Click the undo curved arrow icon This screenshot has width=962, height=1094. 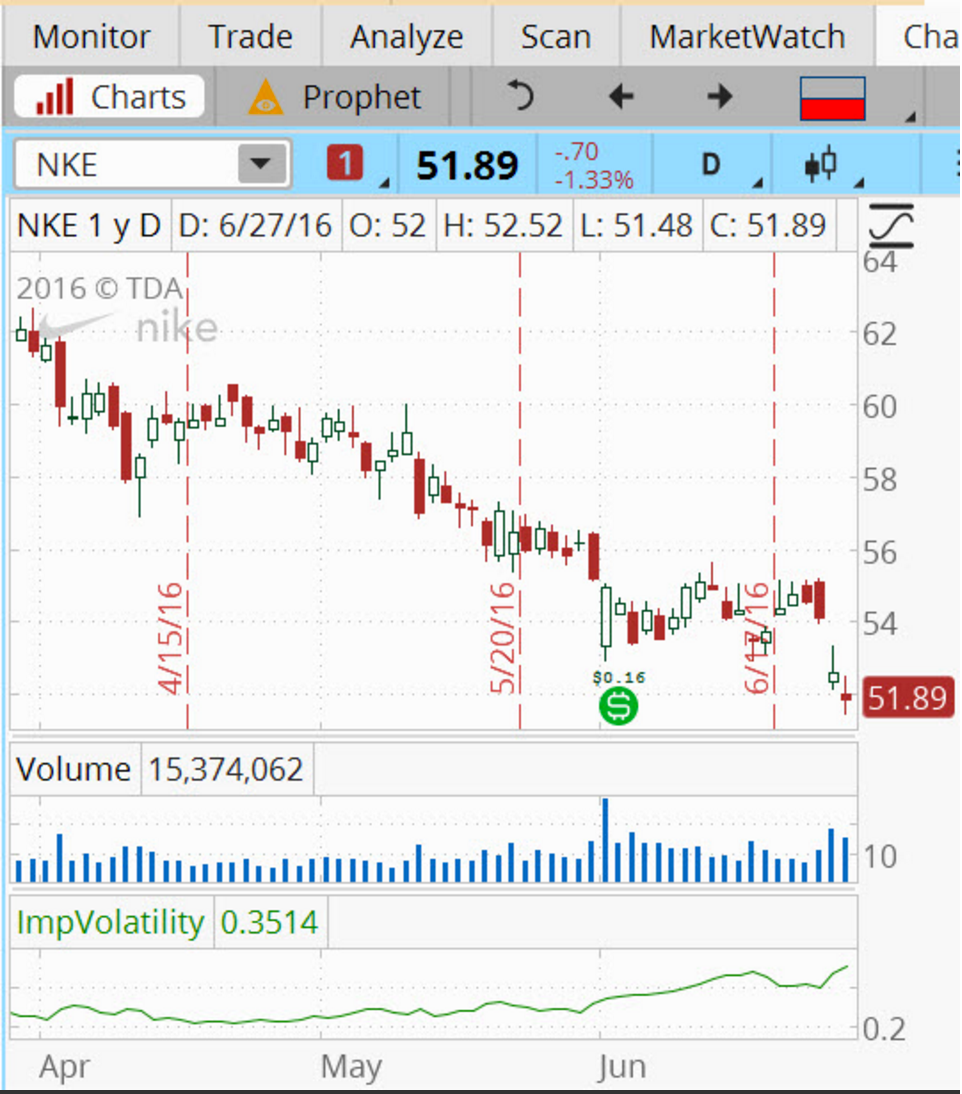[x=520, y=96]
